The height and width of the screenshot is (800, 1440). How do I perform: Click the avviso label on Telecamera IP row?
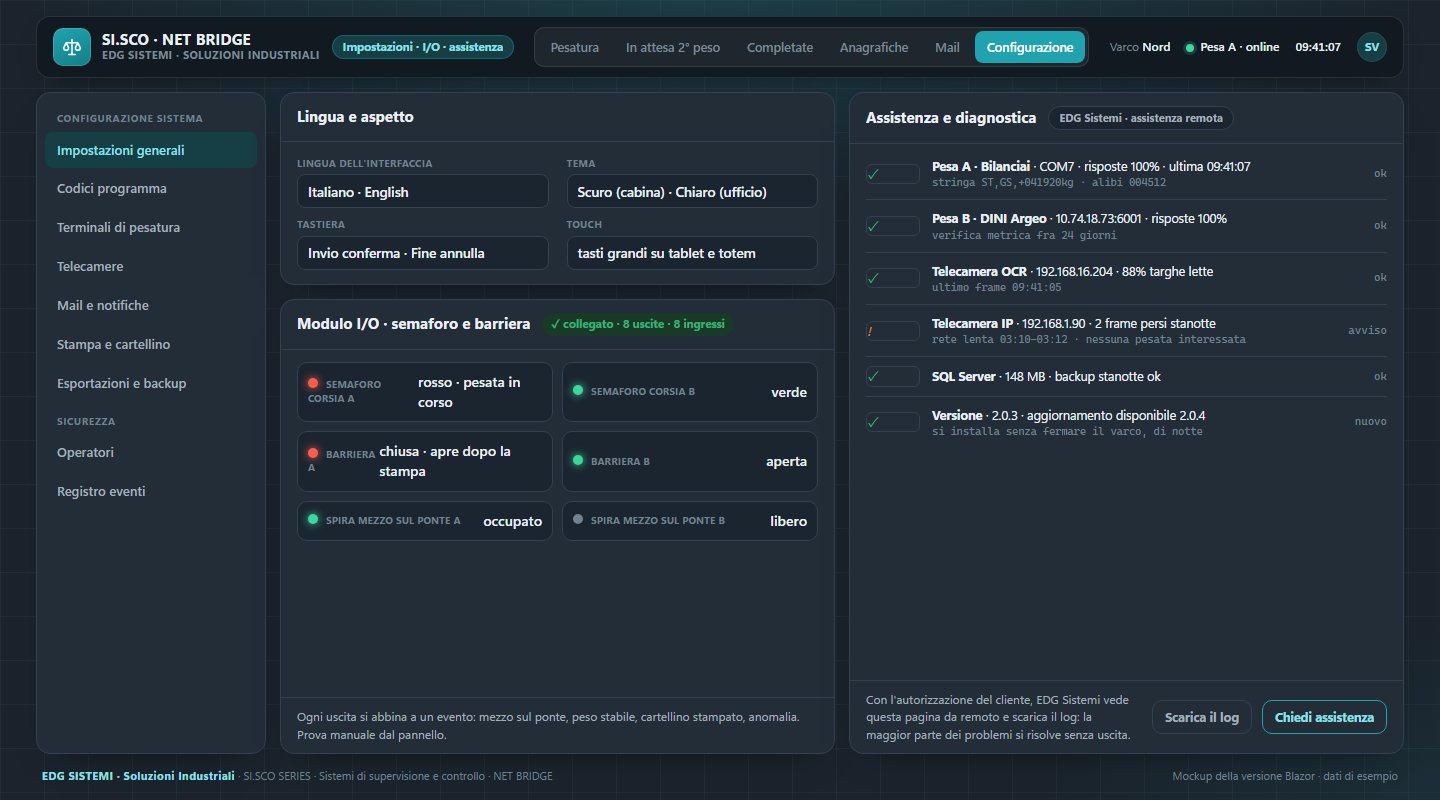pos(1367,330)
